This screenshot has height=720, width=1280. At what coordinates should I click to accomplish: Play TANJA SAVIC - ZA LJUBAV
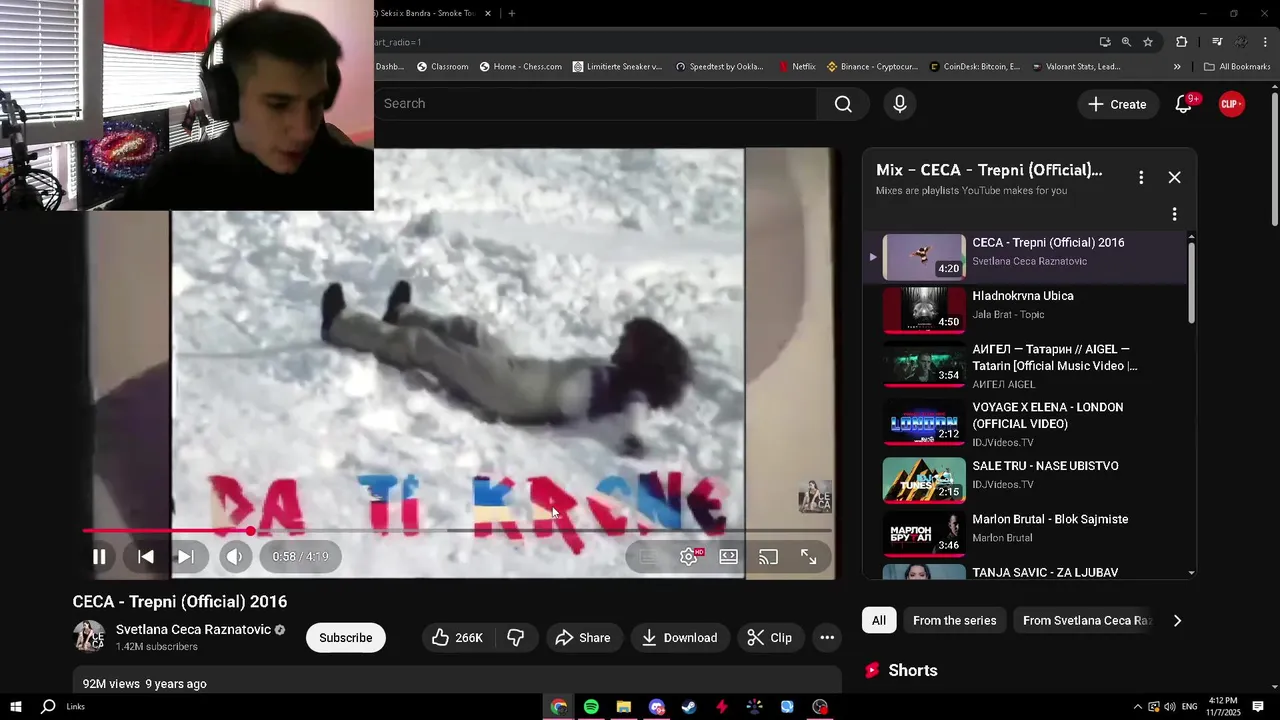point(1025,572)
